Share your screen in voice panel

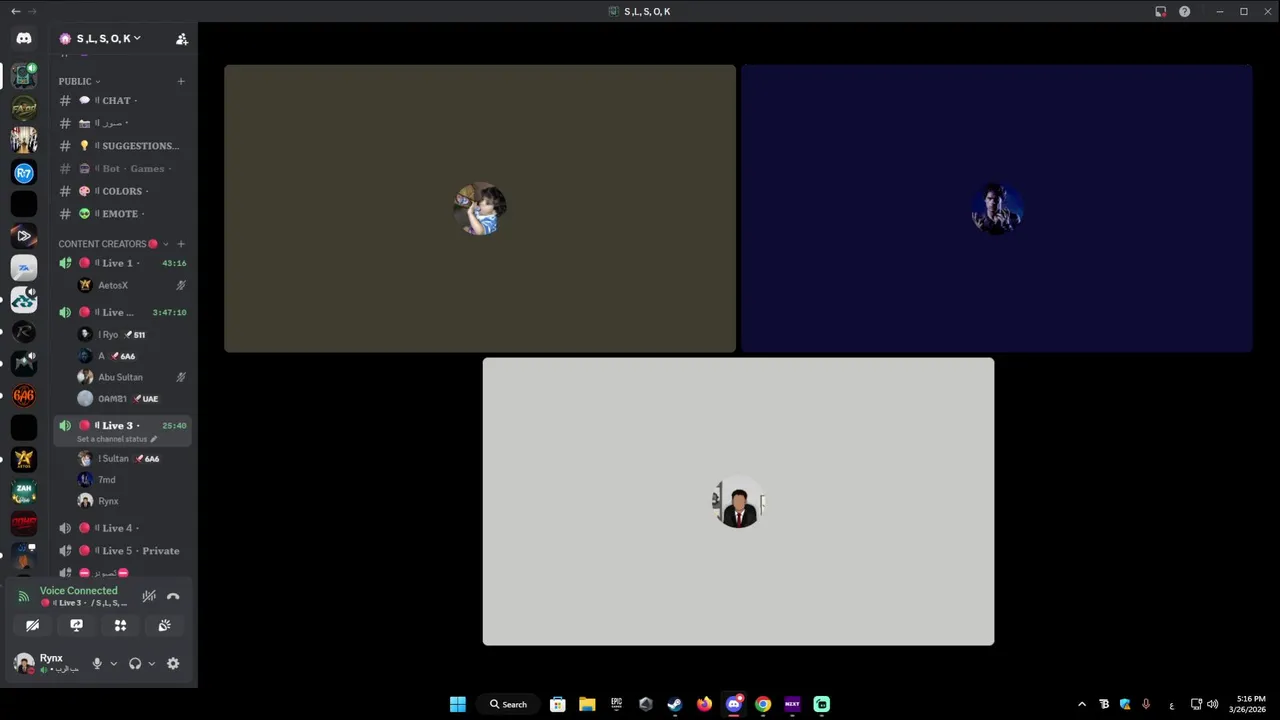(77, 625)
